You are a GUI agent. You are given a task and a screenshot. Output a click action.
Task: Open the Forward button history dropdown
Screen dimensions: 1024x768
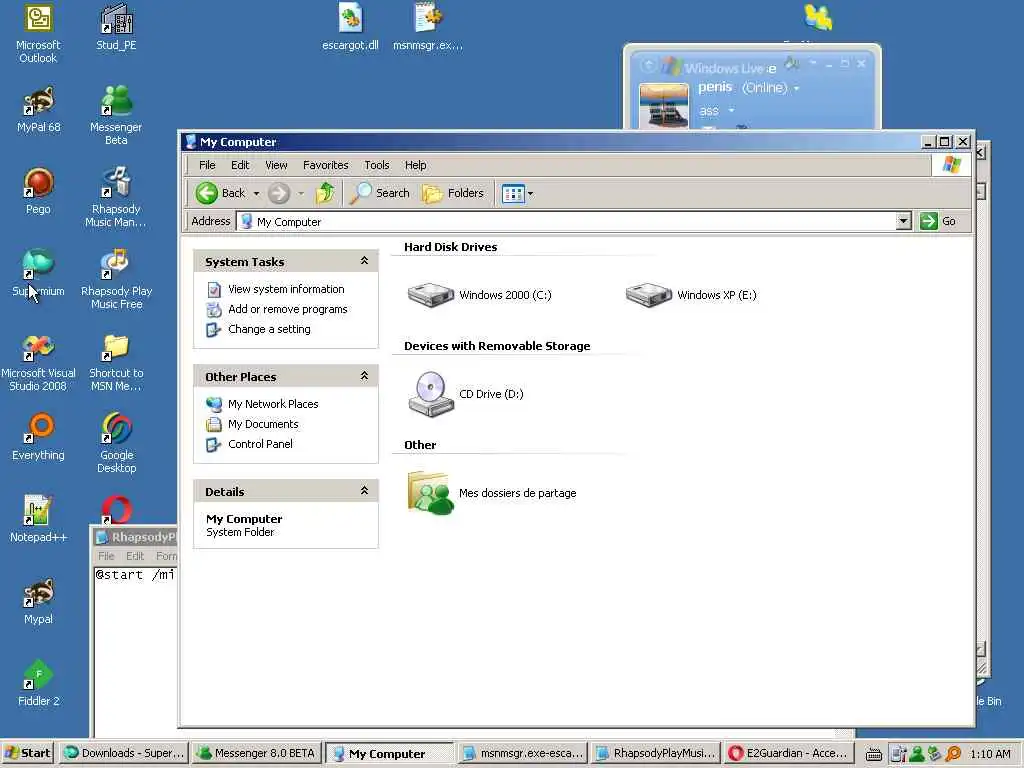pos(301,193)
